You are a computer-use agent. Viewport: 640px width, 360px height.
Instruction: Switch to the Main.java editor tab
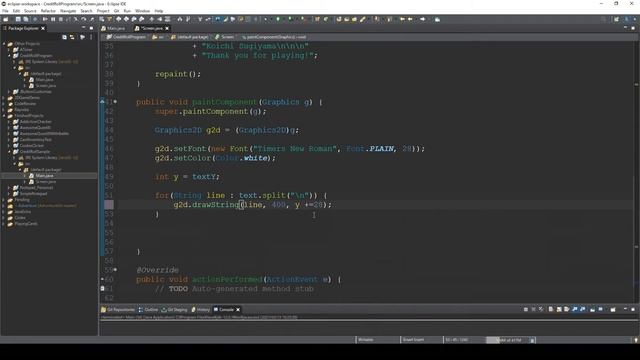[x=113, y=28]
